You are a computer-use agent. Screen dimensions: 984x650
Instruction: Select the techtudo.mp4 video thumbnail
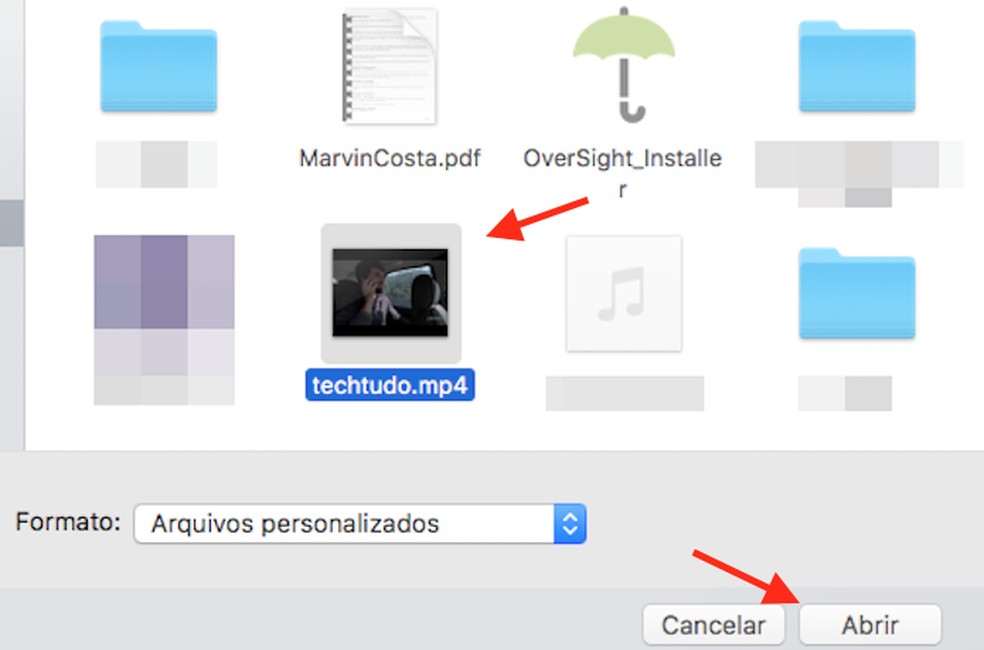click(x=390, y=293)
